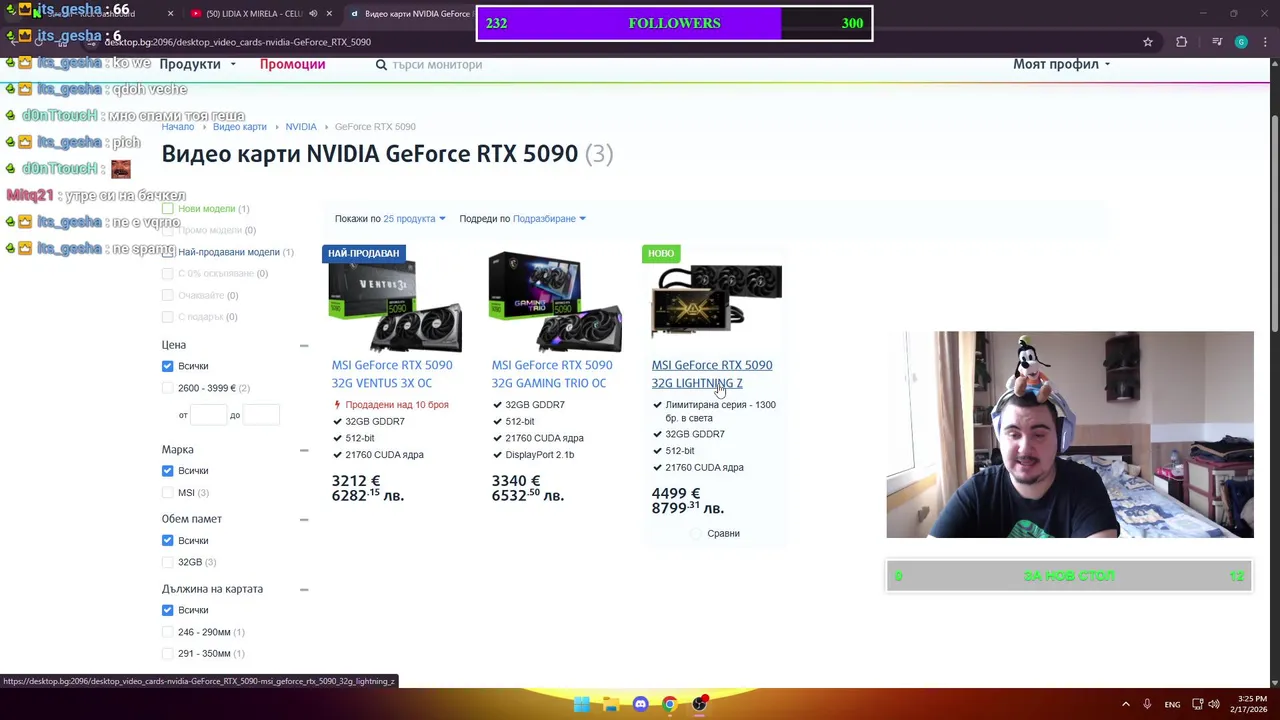Click the price до maximum input box
Image resolution: width=1280 pixels, height=720 pixels.
click(x=261, y=415)
